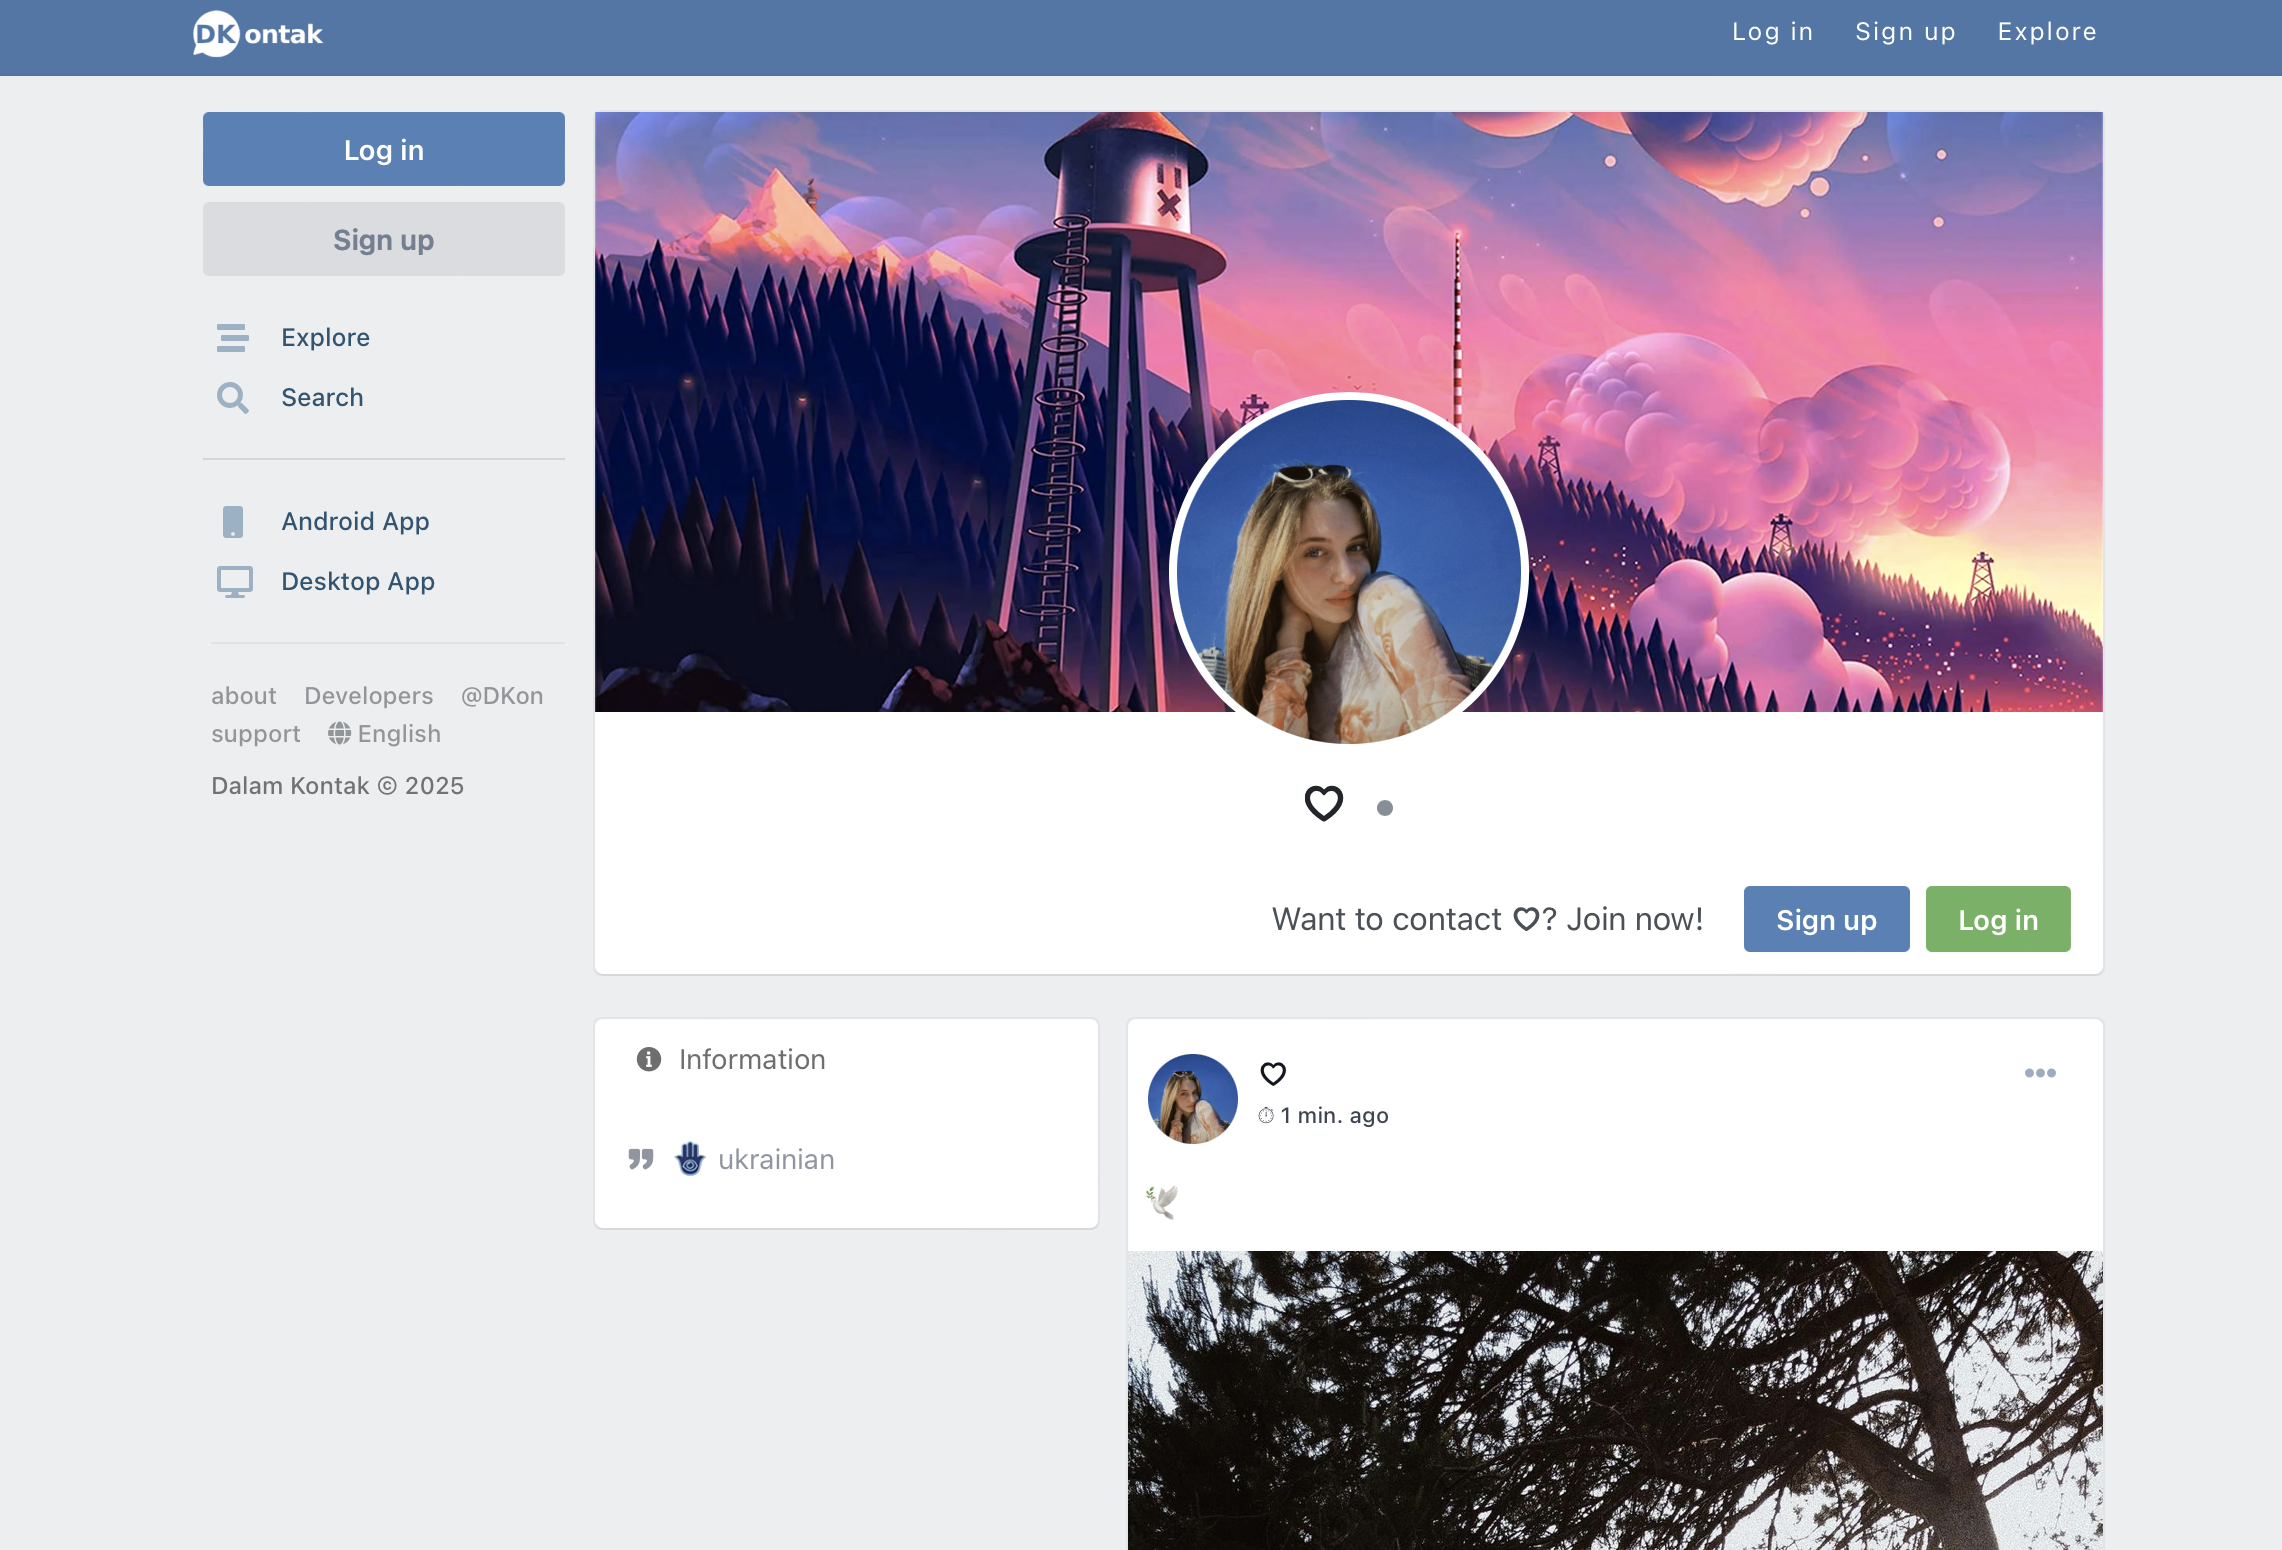Click the Information circle icon

pyautogui.click(x=649, y=1059)
